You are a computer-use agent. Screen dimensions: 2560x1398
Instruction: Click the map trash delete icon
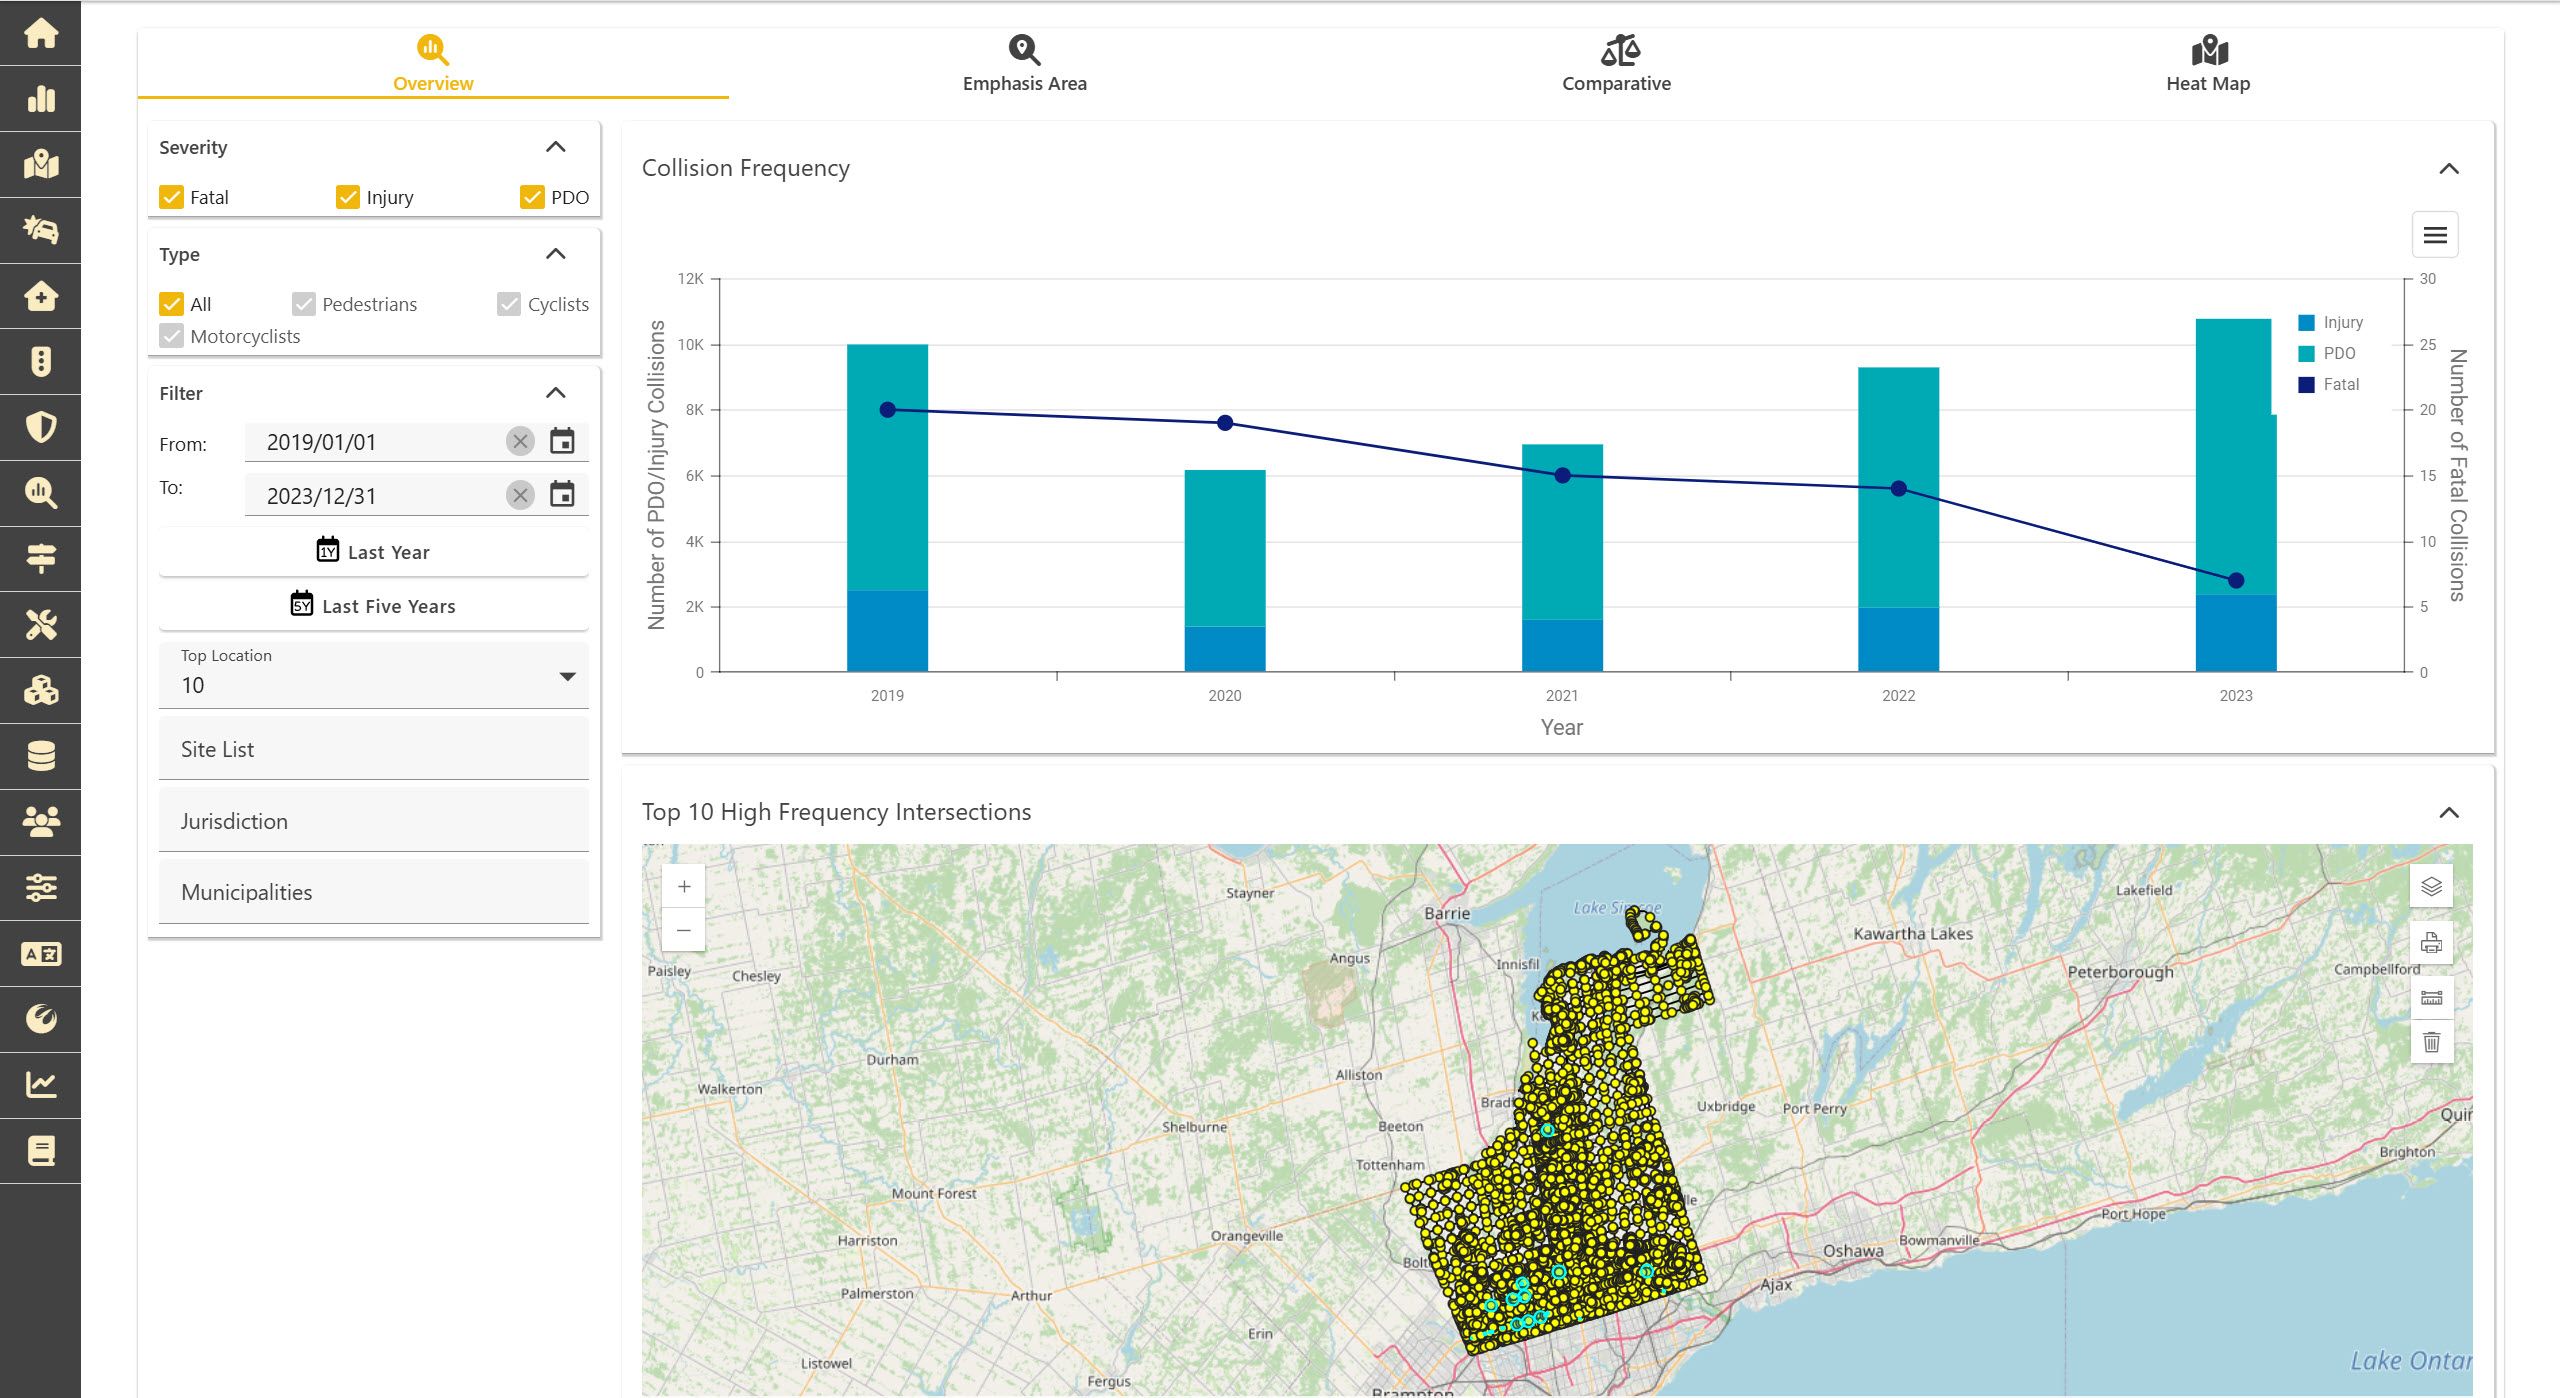[x=2431, y=1042]
